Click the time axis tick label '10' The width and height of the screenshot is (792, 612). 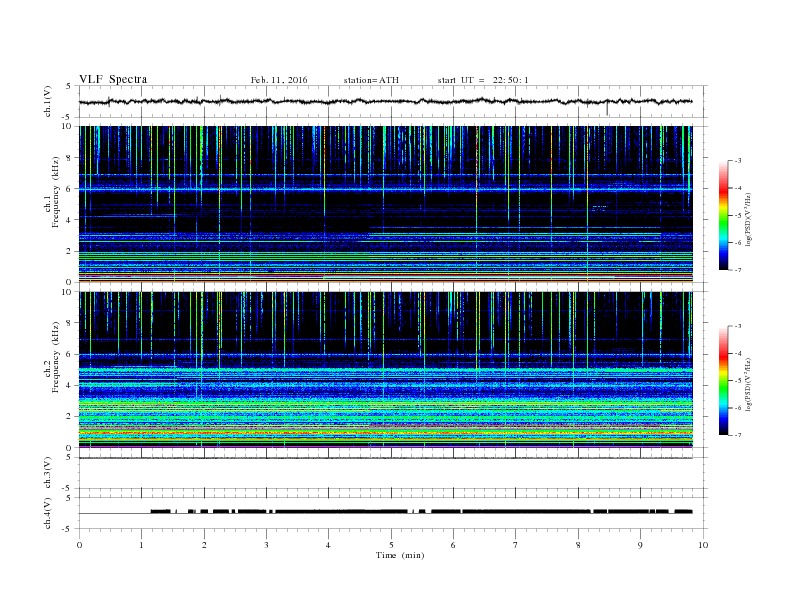pos(703,545)
